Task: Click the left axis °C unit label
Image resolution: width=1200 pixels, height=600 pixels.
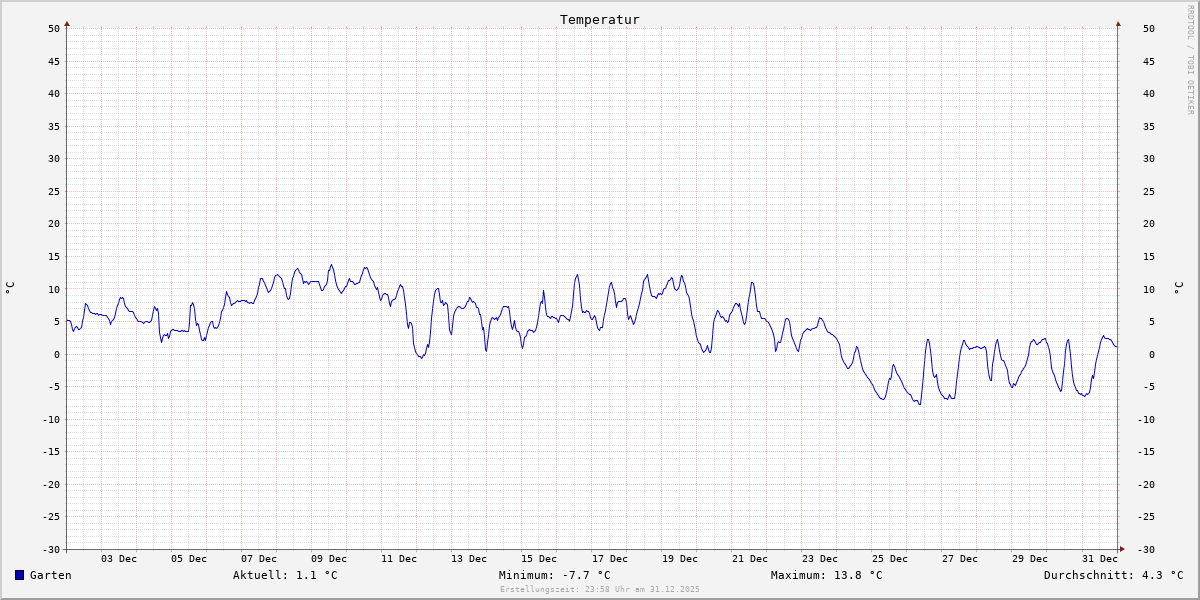Action: pyautogui.click(x=10, y=288)
